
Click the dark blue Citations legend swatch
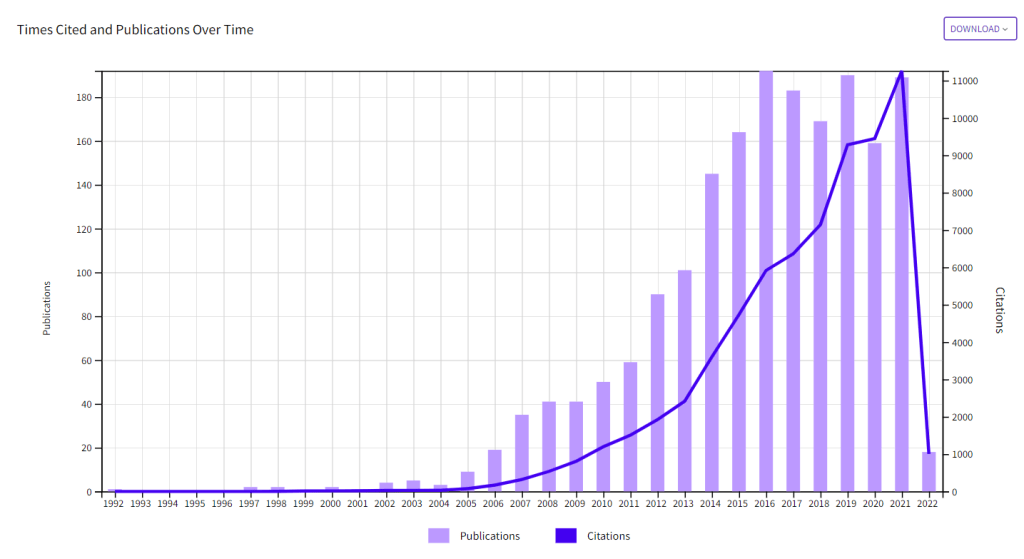[566, 536]
